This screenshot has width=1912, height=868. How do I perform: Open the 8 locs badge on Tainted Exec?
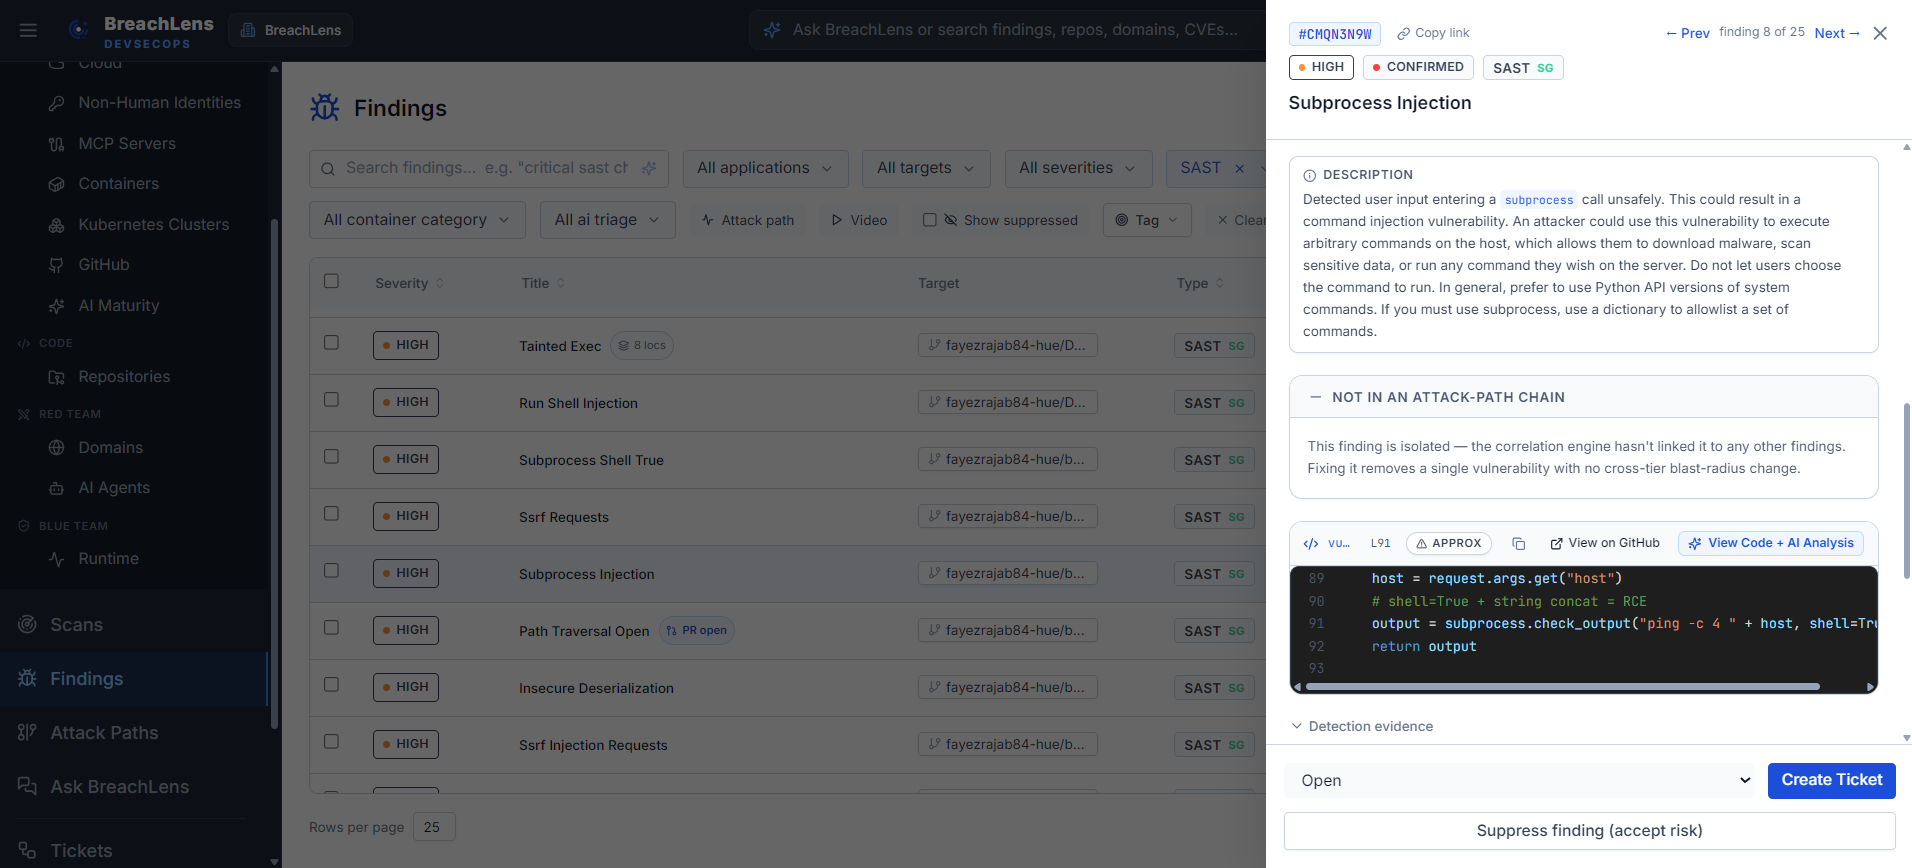642,346
